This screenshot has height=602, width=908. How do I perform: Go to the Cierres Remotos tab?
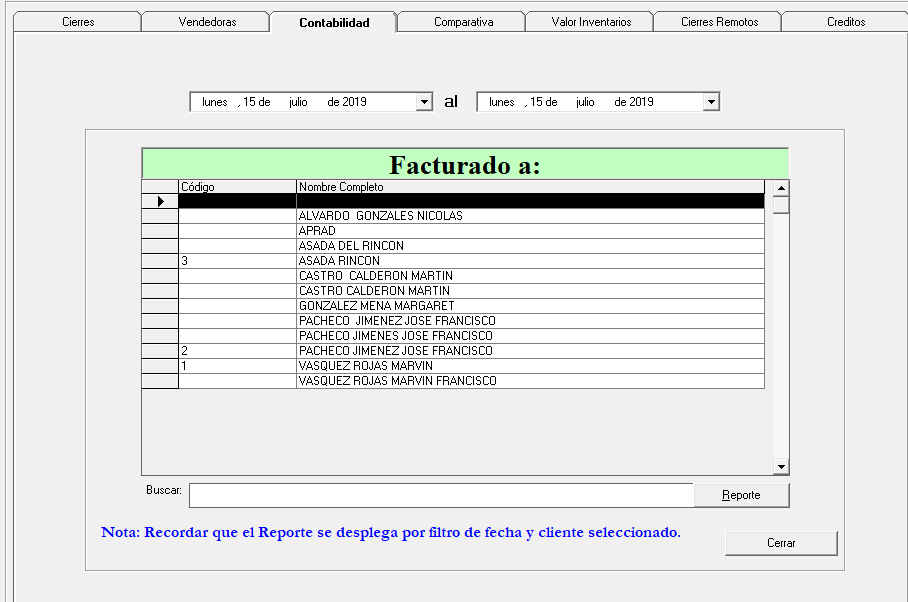point(719,22)
